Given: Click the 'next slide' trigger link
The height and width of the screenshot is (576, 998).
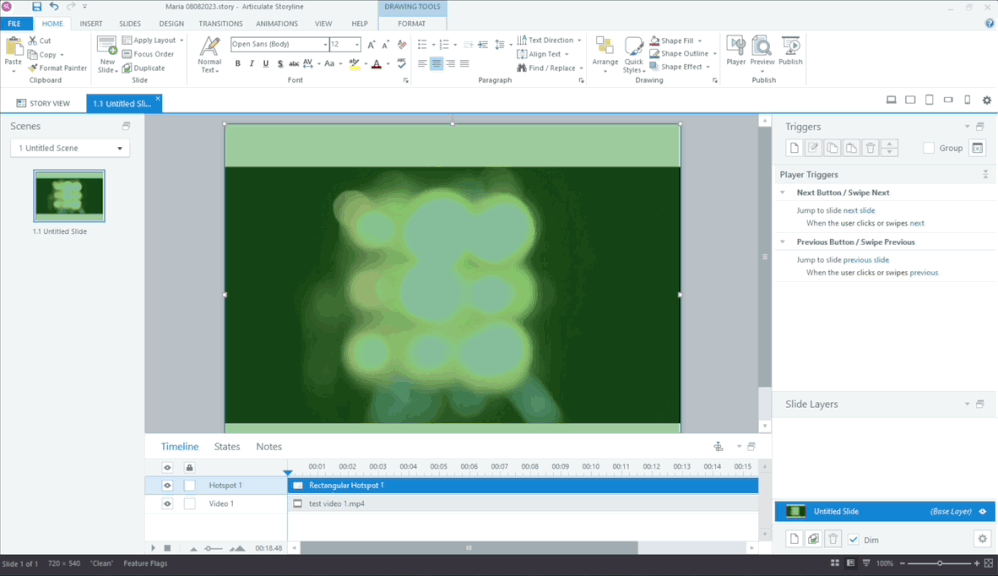Looking at the screenshot, I should pos(858,211).
